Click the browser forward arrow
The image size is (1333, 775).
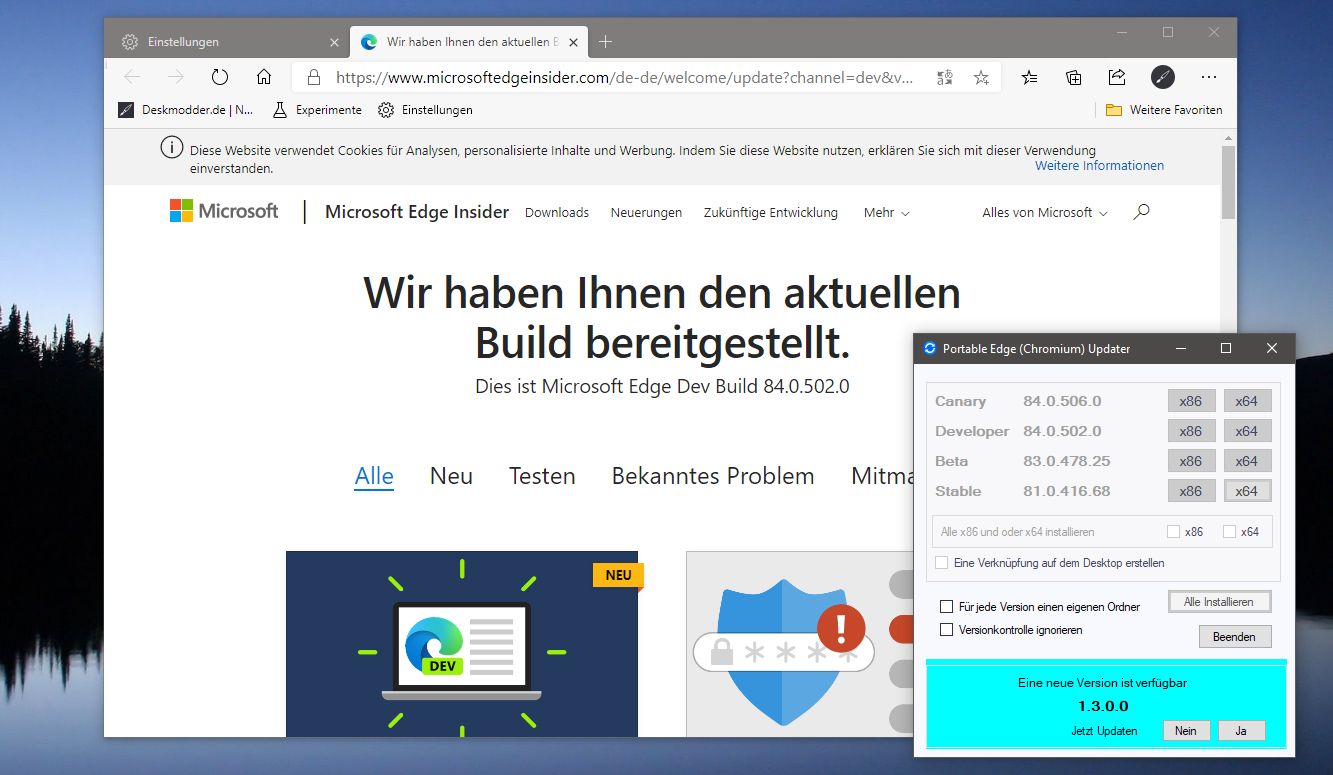176,77
